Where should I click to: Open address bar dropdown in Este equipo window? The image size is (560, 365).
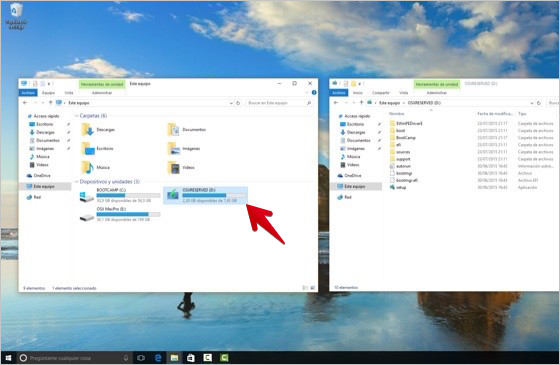(231, 103)
